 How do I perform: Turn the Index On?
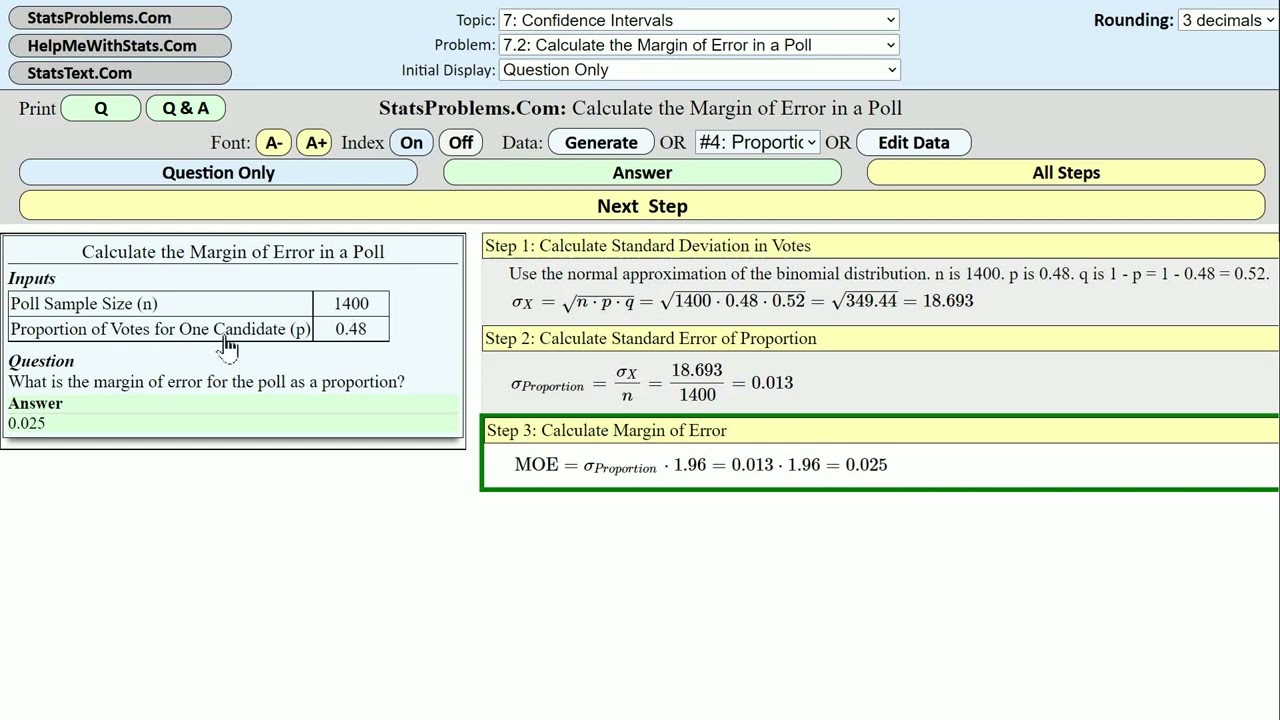pos(411,142)
